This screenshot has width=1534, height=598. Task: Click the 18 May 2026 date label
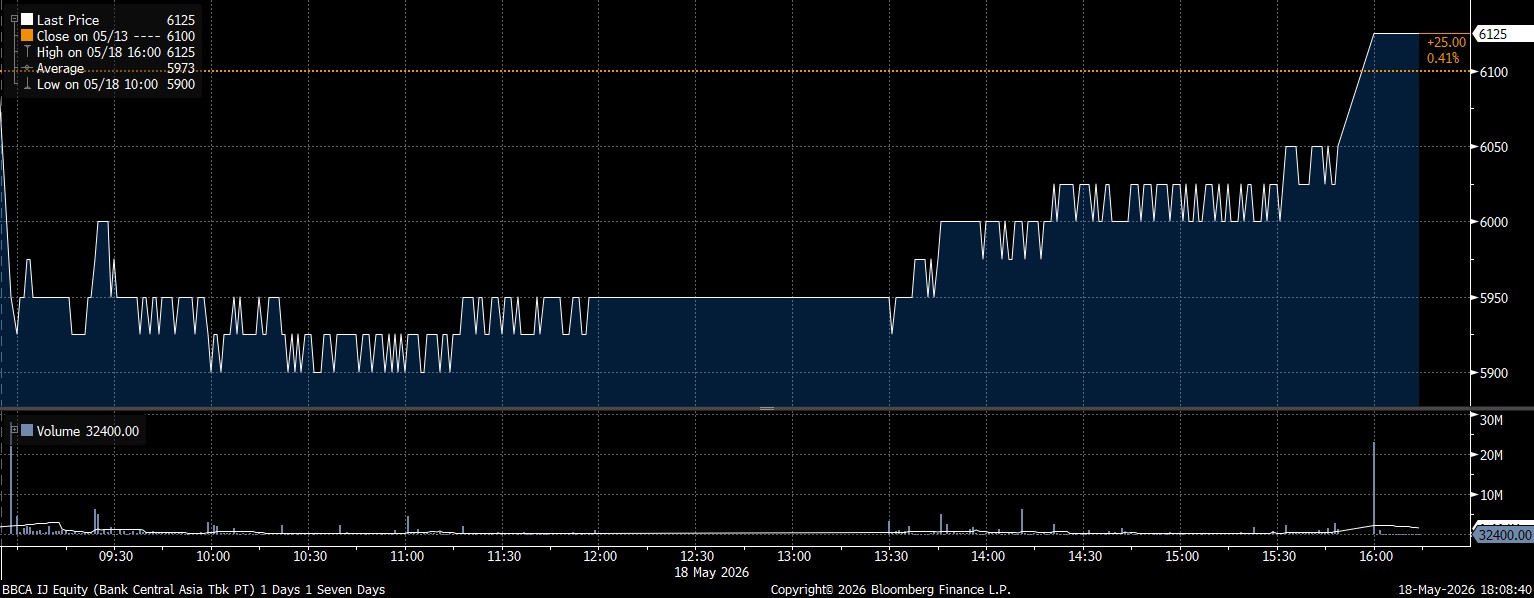point(711,572)
